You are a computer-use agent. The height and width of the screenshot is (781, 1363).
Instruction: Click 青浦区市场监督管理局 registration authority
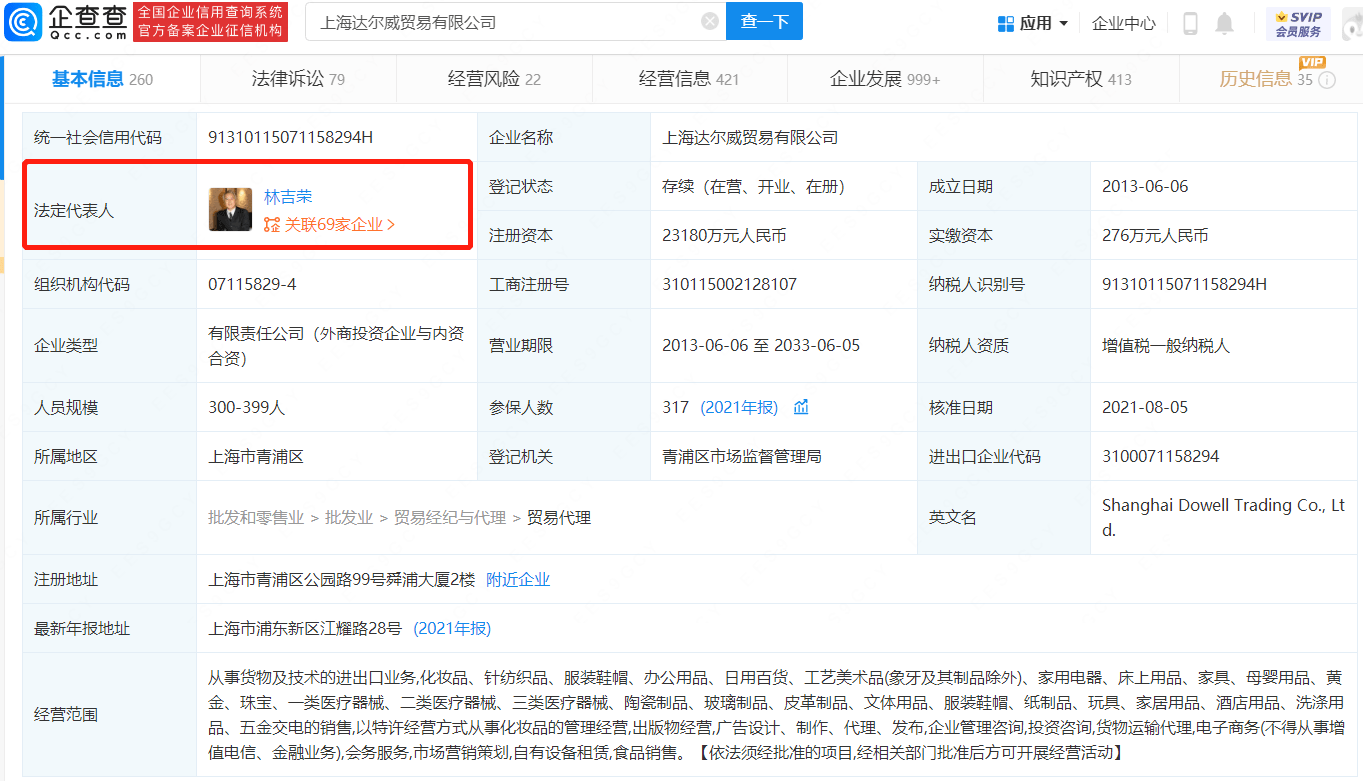click(742, 456)
